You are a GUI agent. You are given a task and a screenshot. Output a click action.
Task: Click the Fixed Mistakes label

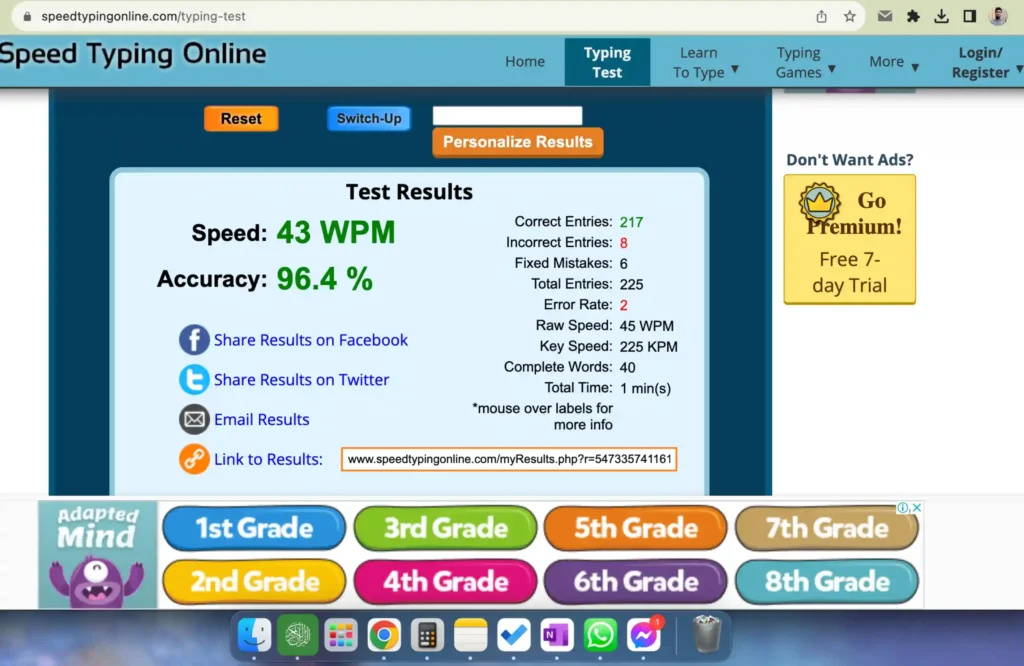(563, 263)
